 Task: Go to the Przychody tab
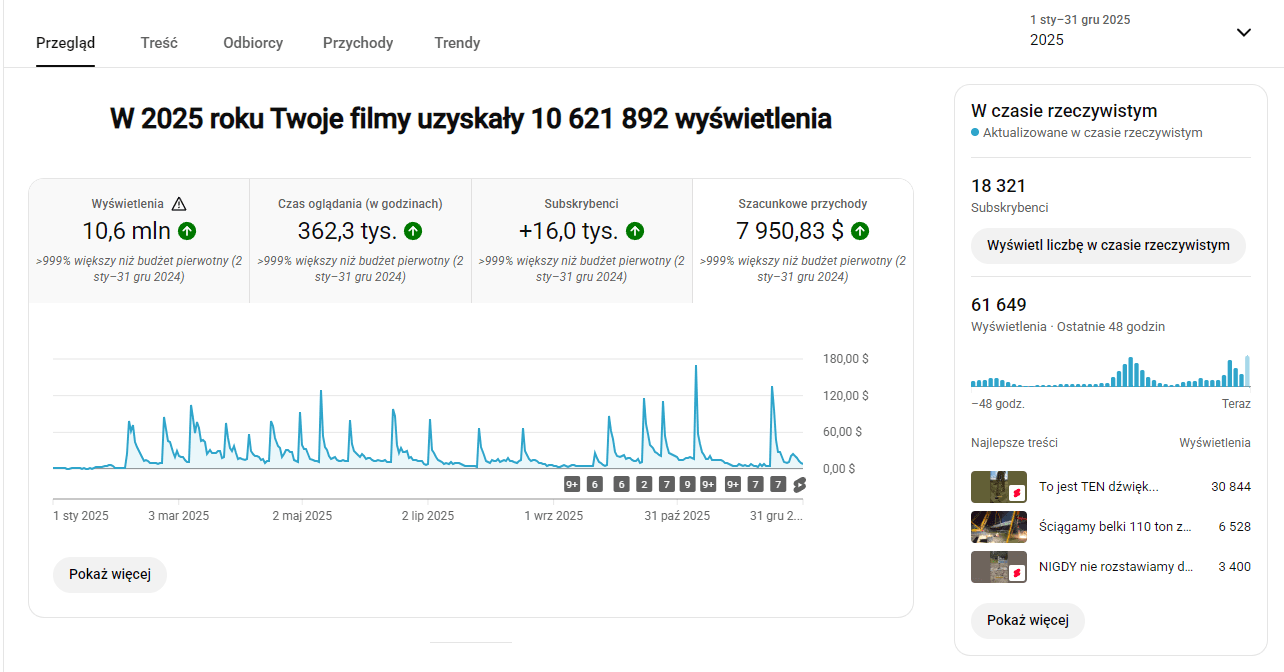[358, 43]
